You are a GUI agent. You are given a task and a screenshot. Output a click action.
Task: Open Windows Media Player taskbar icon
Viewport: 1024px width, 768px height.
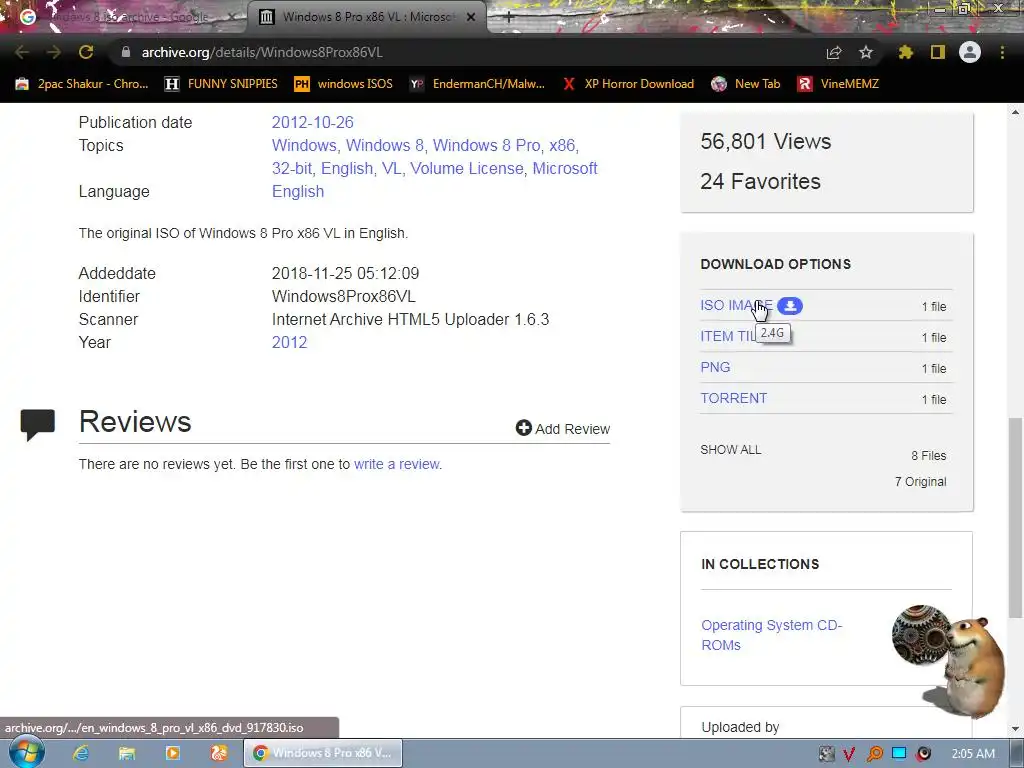(172, 753)
